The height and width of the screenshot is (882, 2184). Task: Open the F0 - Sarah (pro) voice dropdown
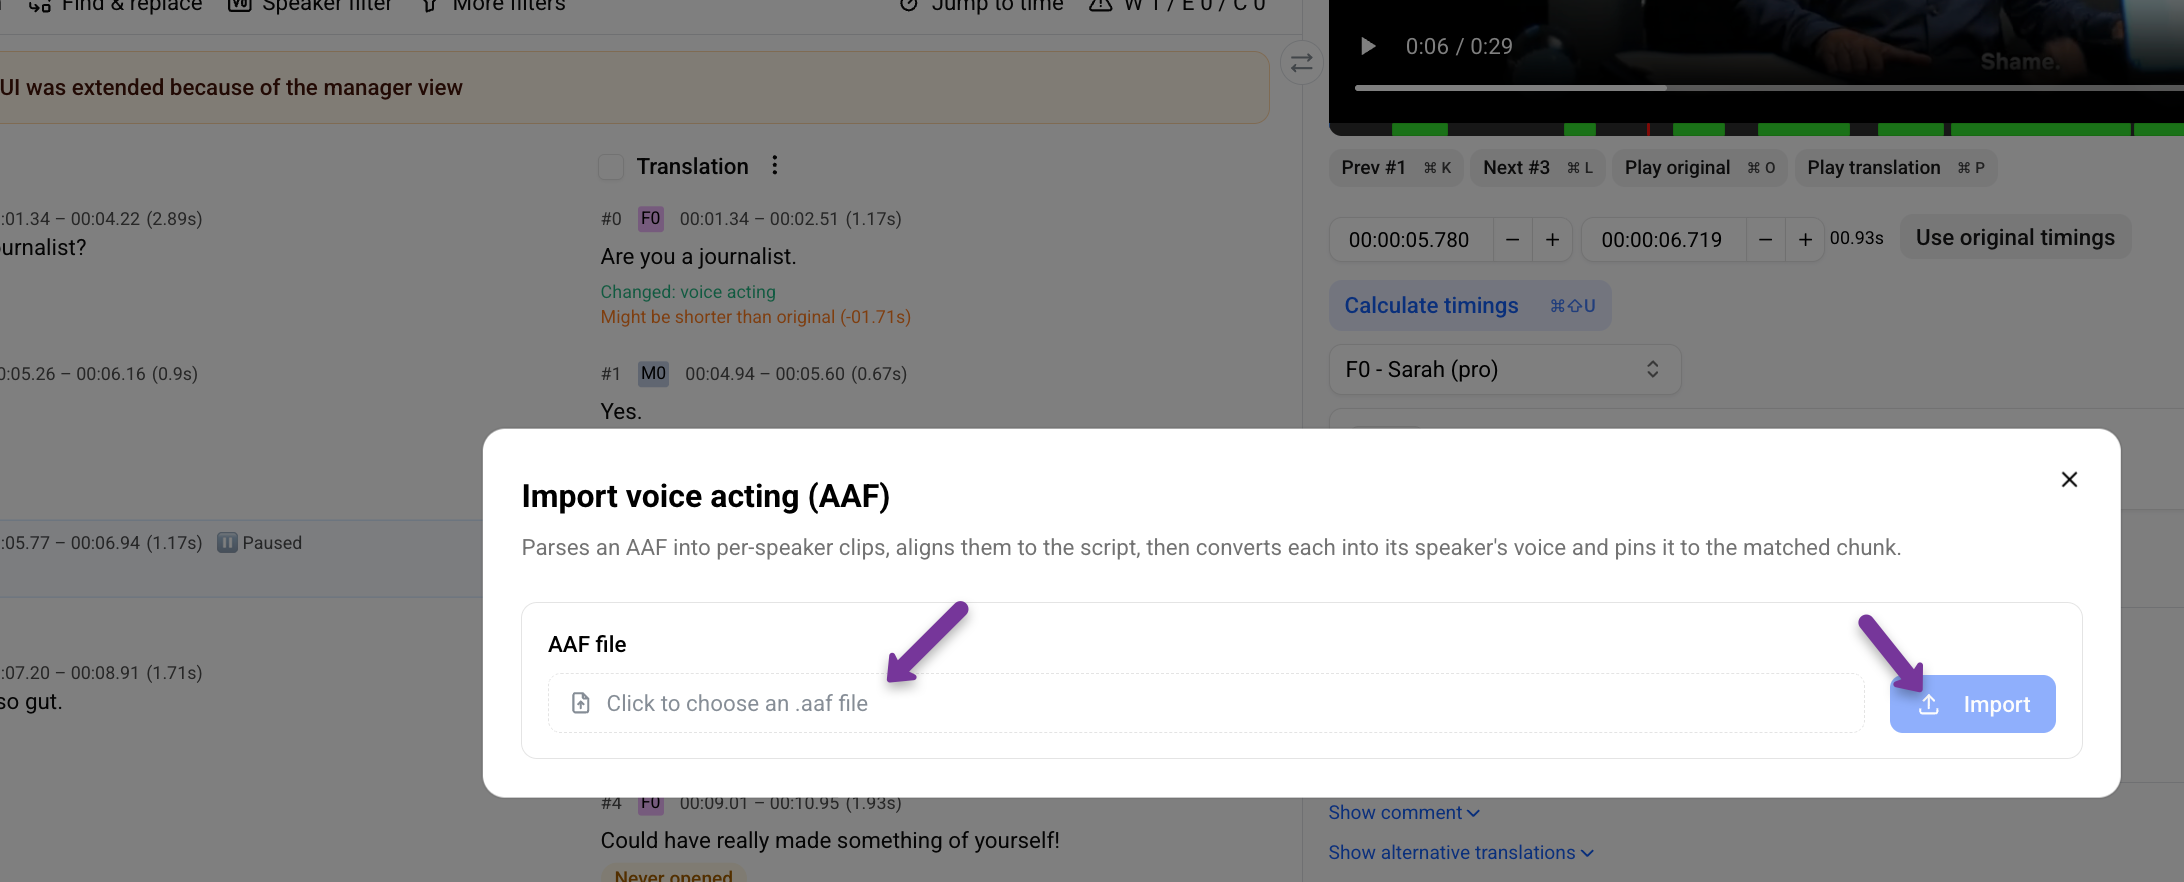(x=1504, y=370)
